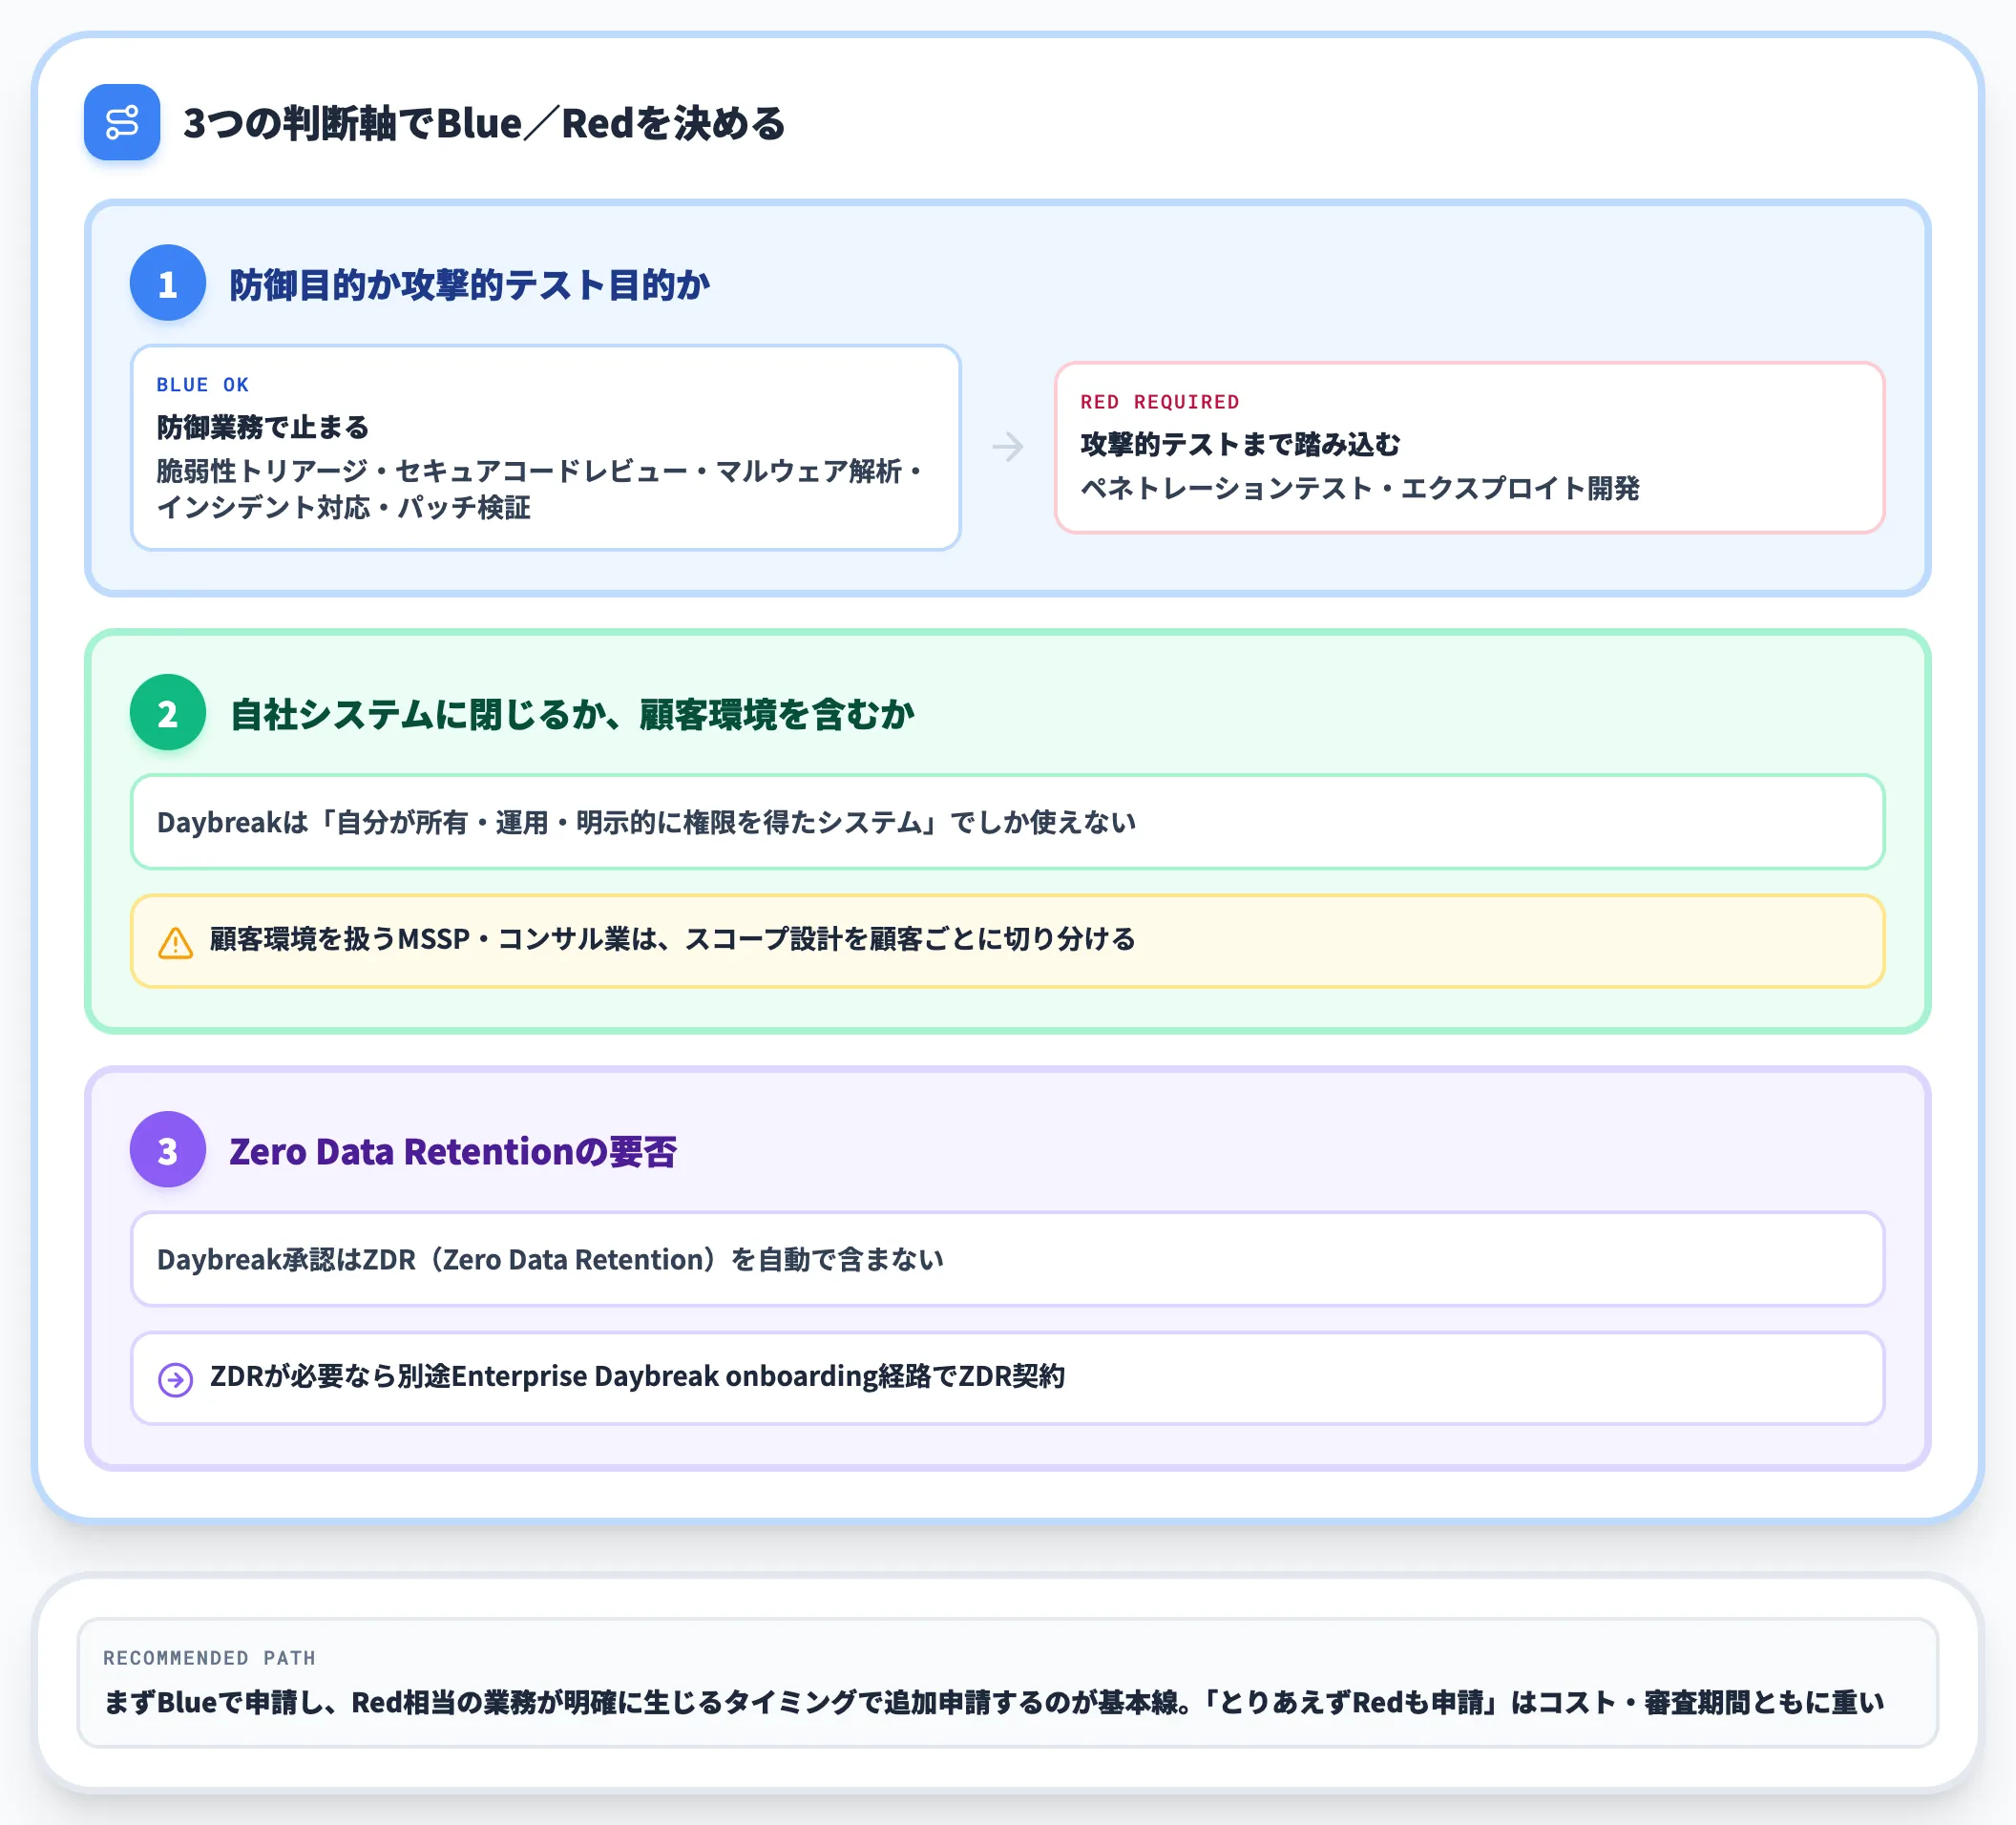Click the blue flow-route icon beside the title

click(122, 122)
